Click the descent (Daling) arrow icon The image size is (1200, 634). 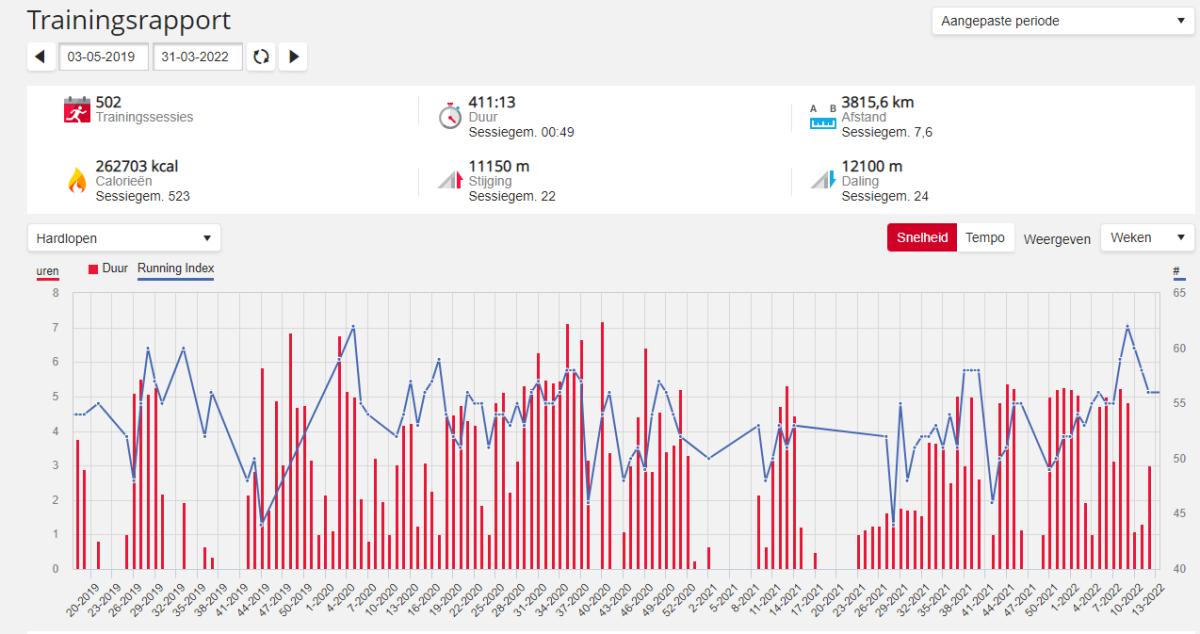tap(822, 180)
